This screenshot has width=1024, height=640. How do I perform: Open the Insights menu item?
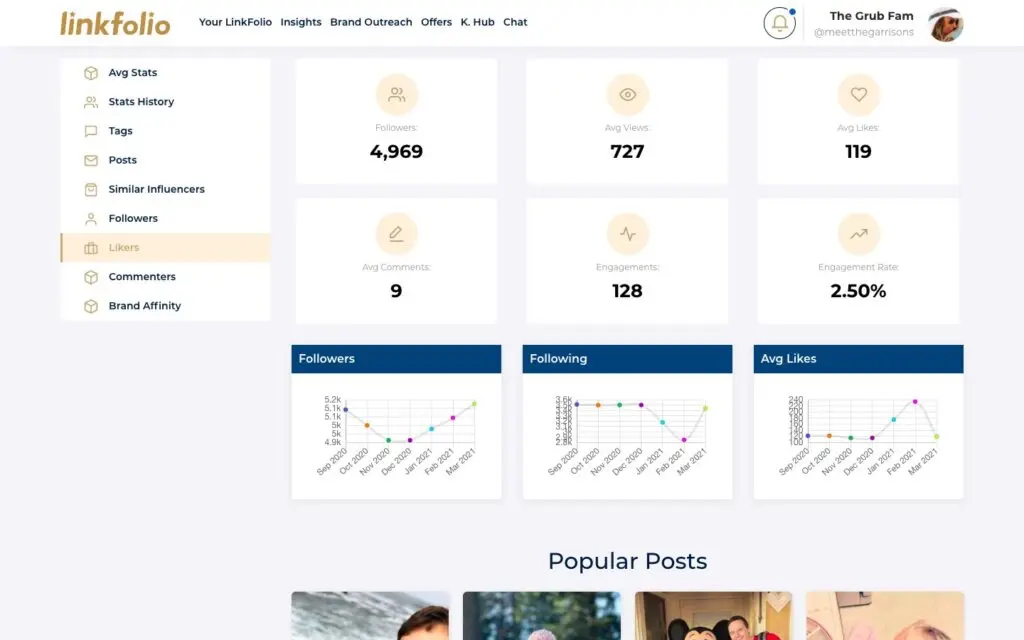301,22
